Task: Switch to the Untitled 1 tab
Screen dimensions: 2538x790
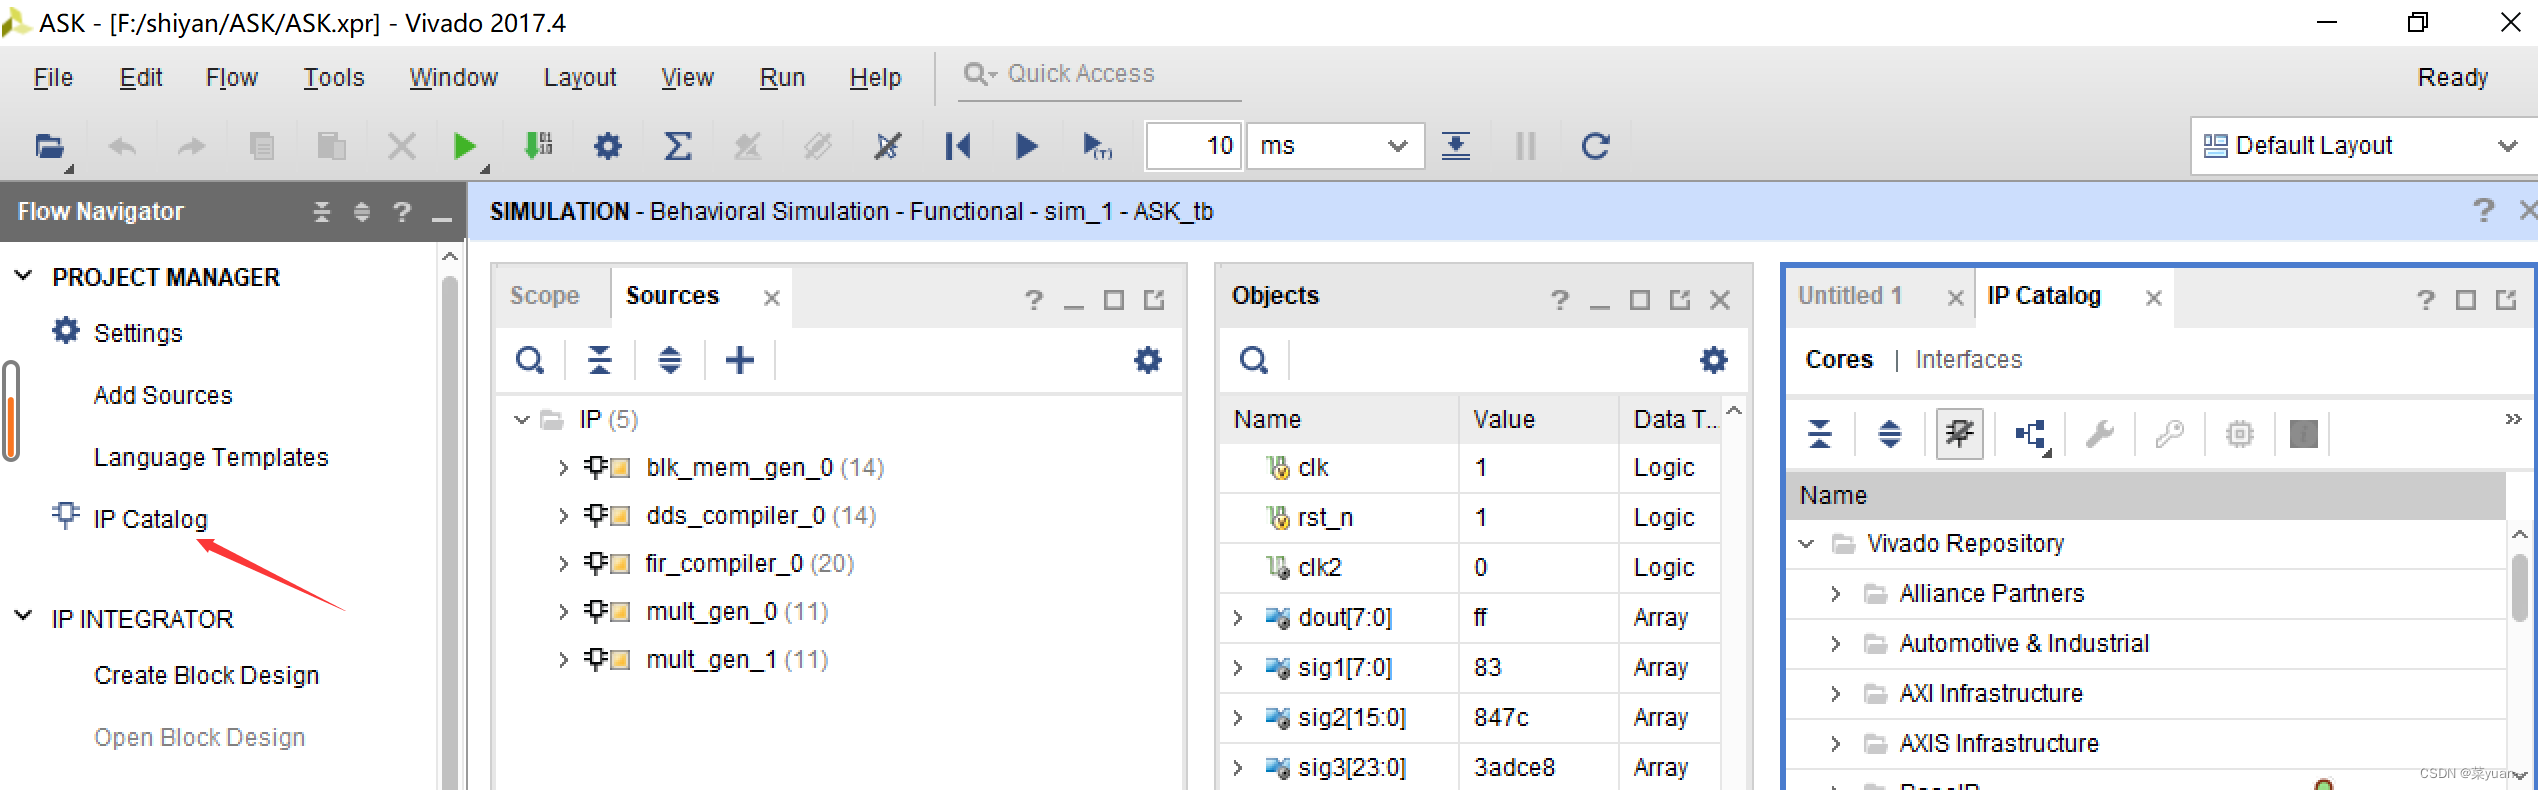Action: (x=1850, y=296)
